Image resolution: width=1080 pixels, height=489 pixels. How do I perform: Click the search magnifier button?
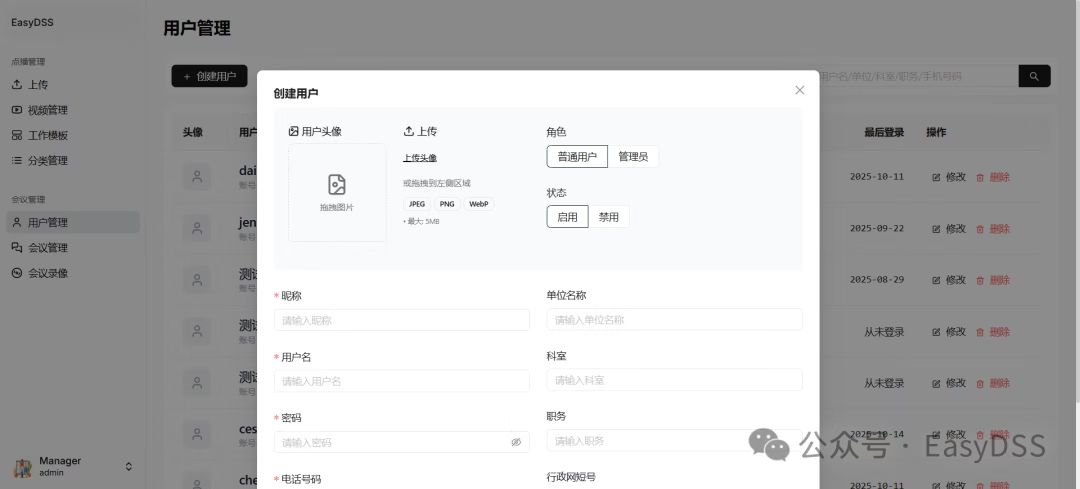(x=1035, y=76)
